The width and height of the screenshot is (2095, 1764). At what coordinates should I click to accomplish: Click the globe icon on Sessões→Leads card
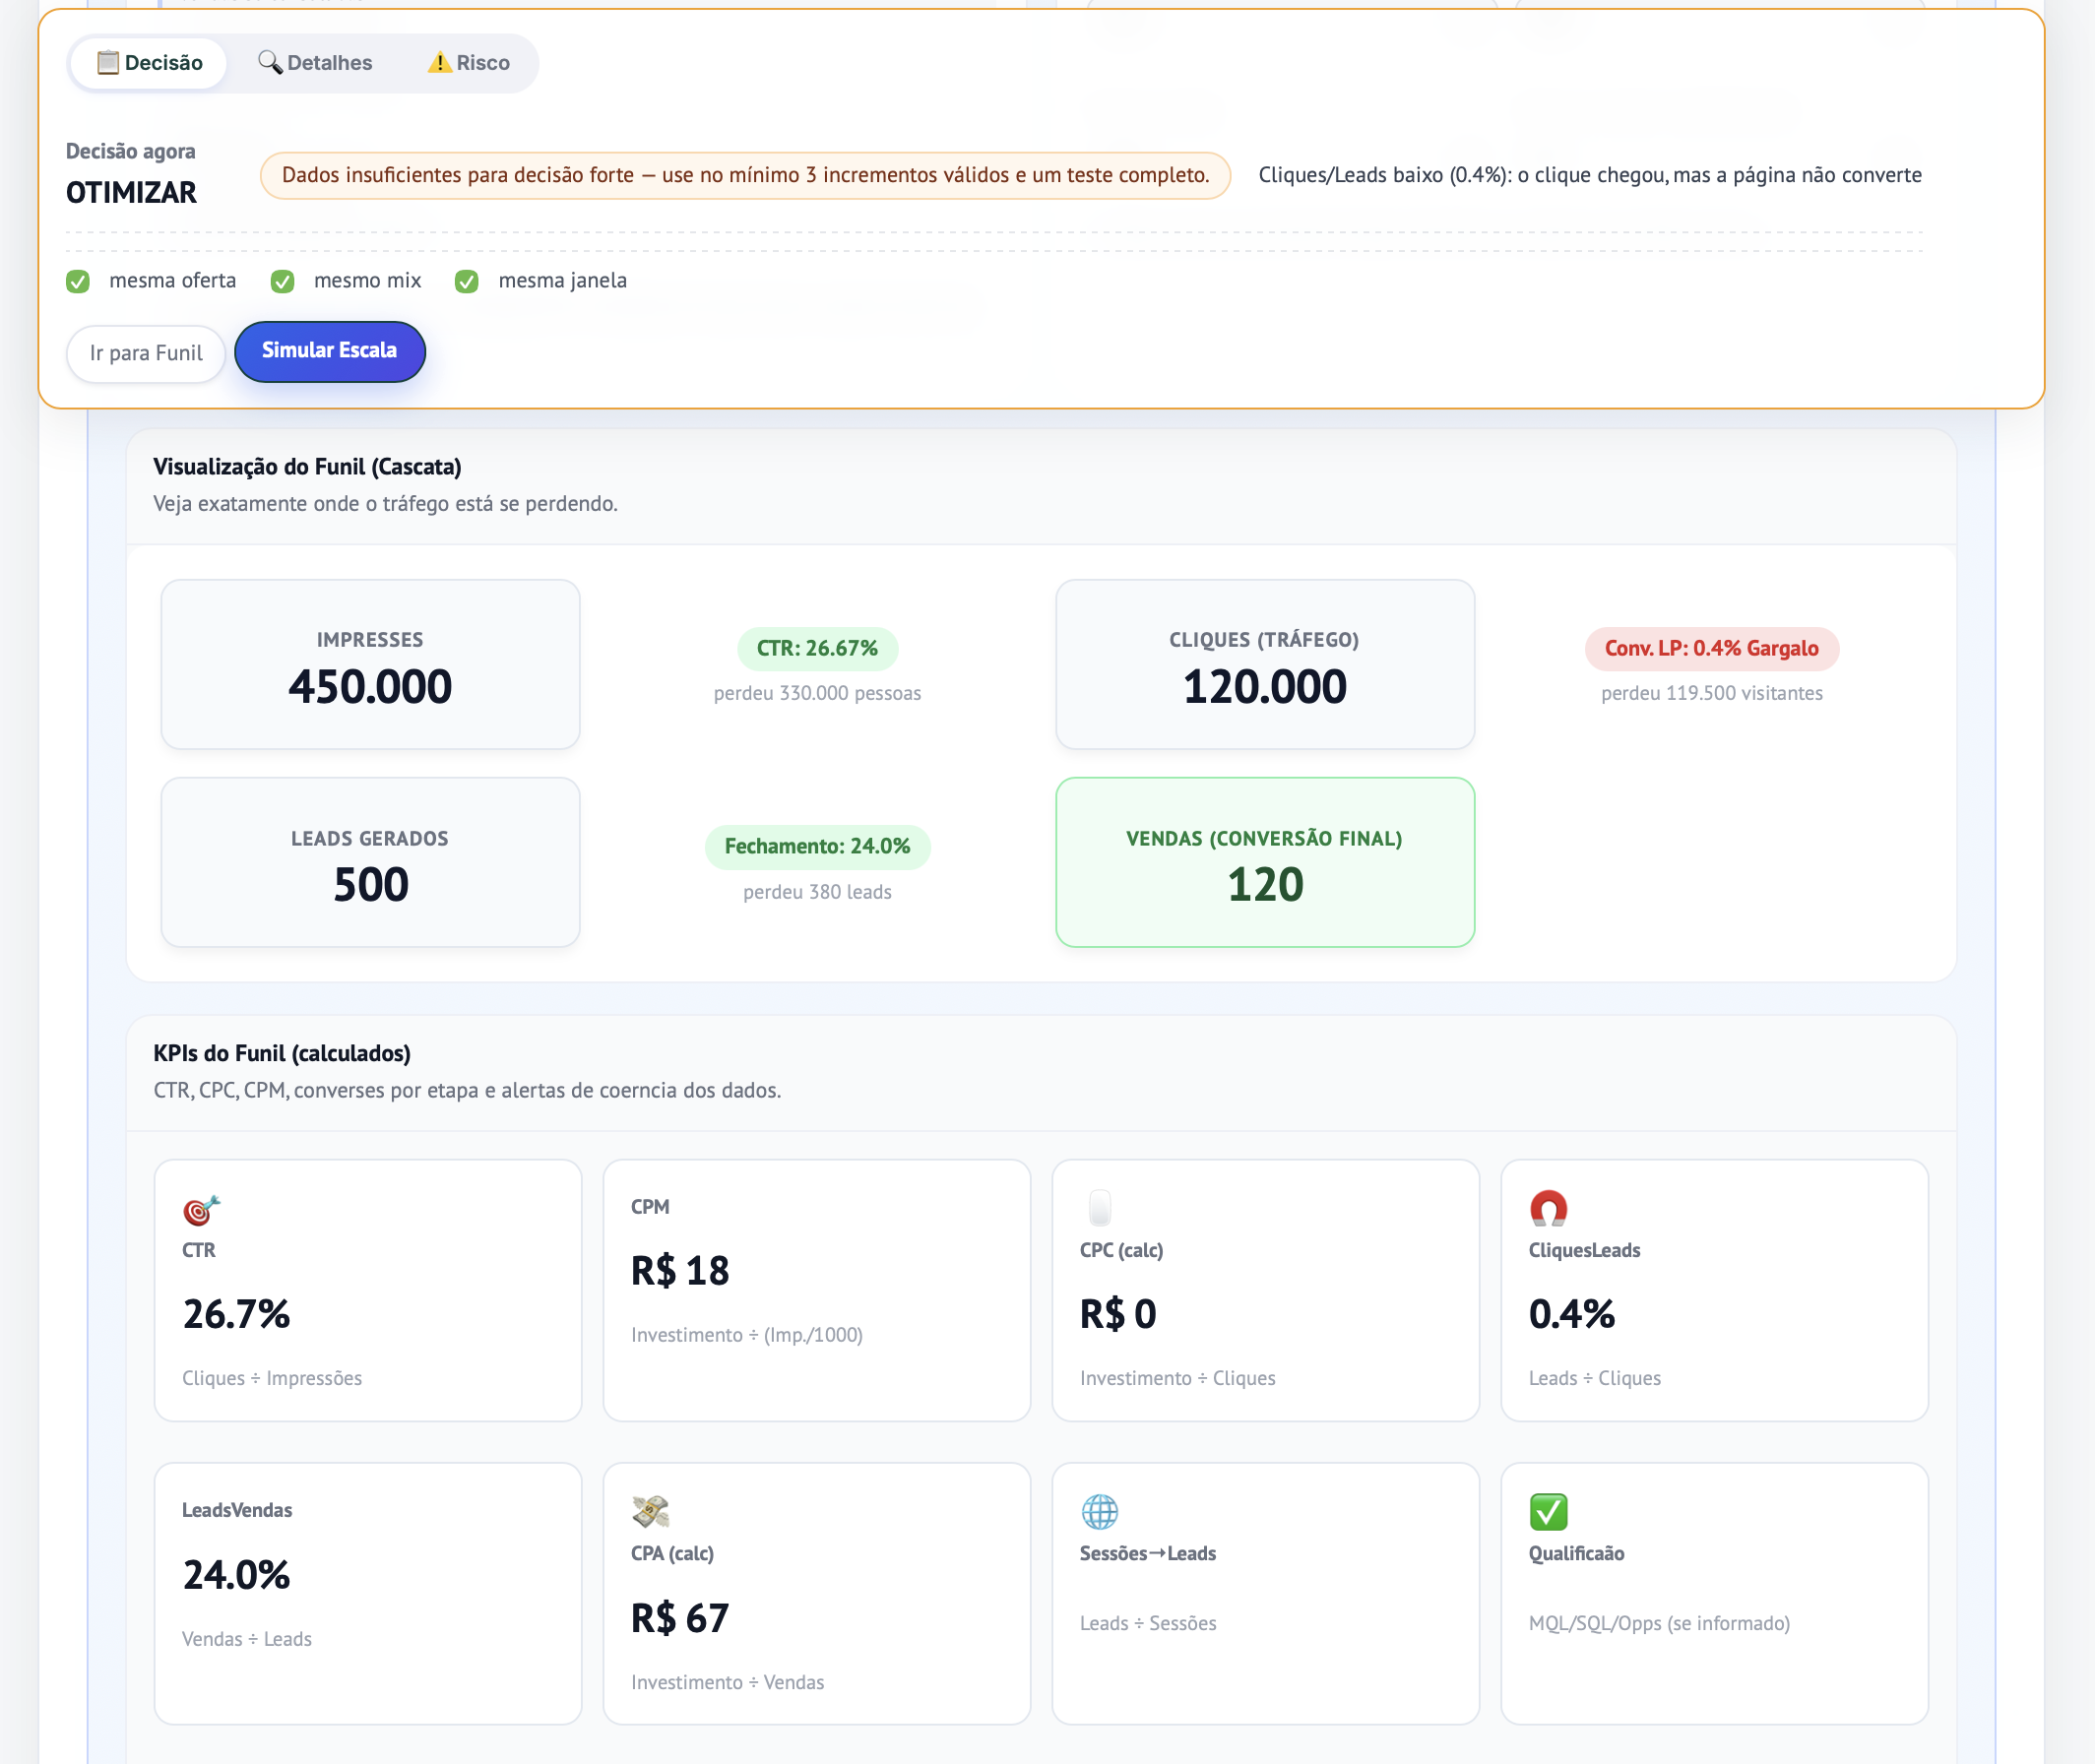(x=1099, y=1511)
